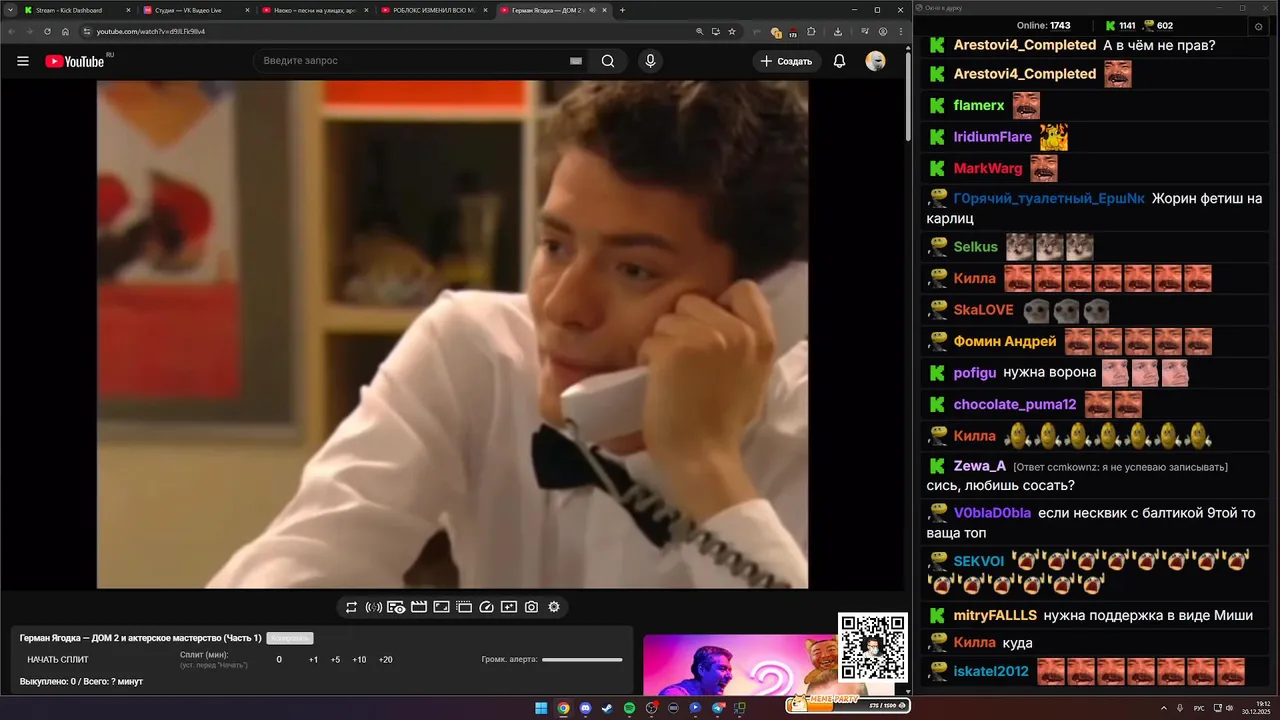Toggle loop video in player toolbar
1280x720 pixels.
[x=351, y=607]
